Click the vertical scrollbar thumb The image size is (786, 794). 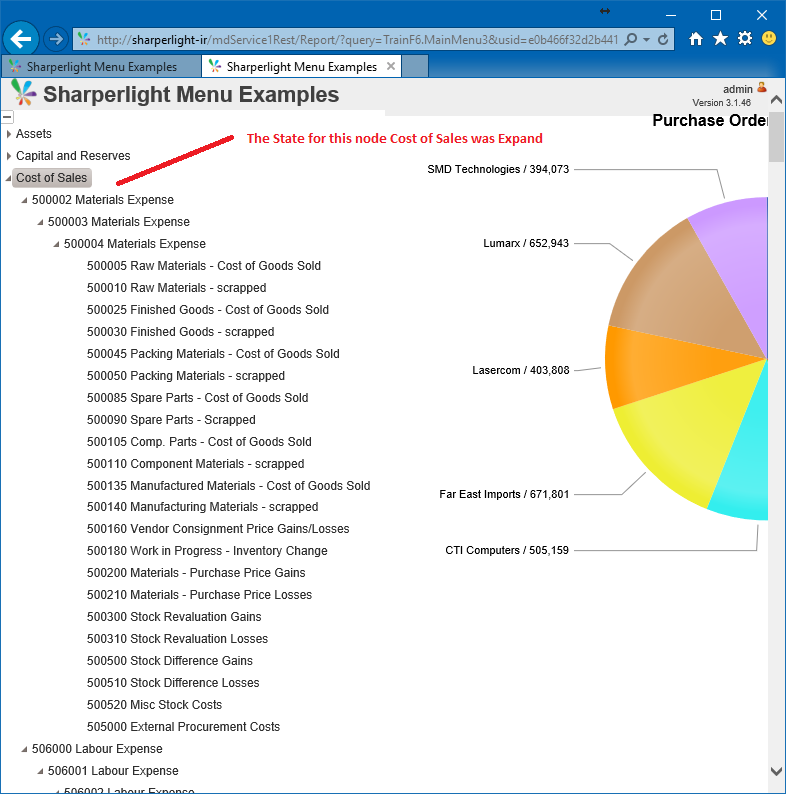pos(776,137)
